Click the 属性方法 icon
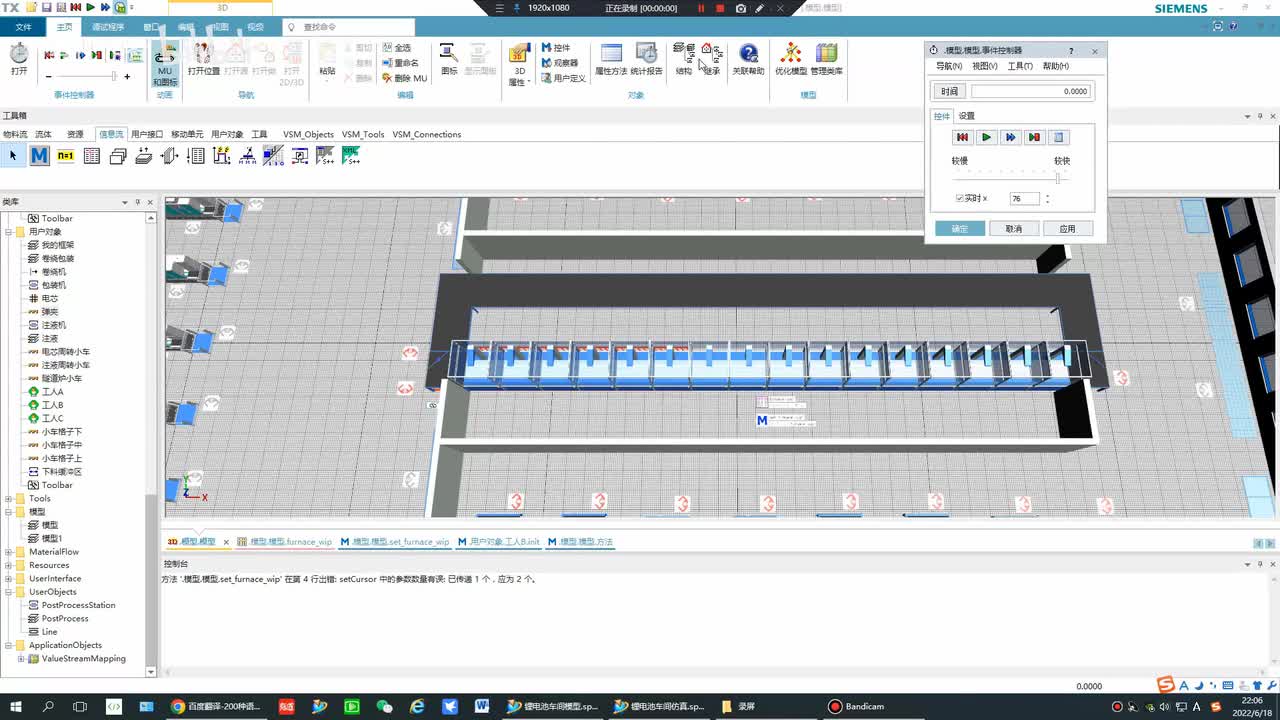This screenshot has width=1280, height=720. tap(611, 60)
